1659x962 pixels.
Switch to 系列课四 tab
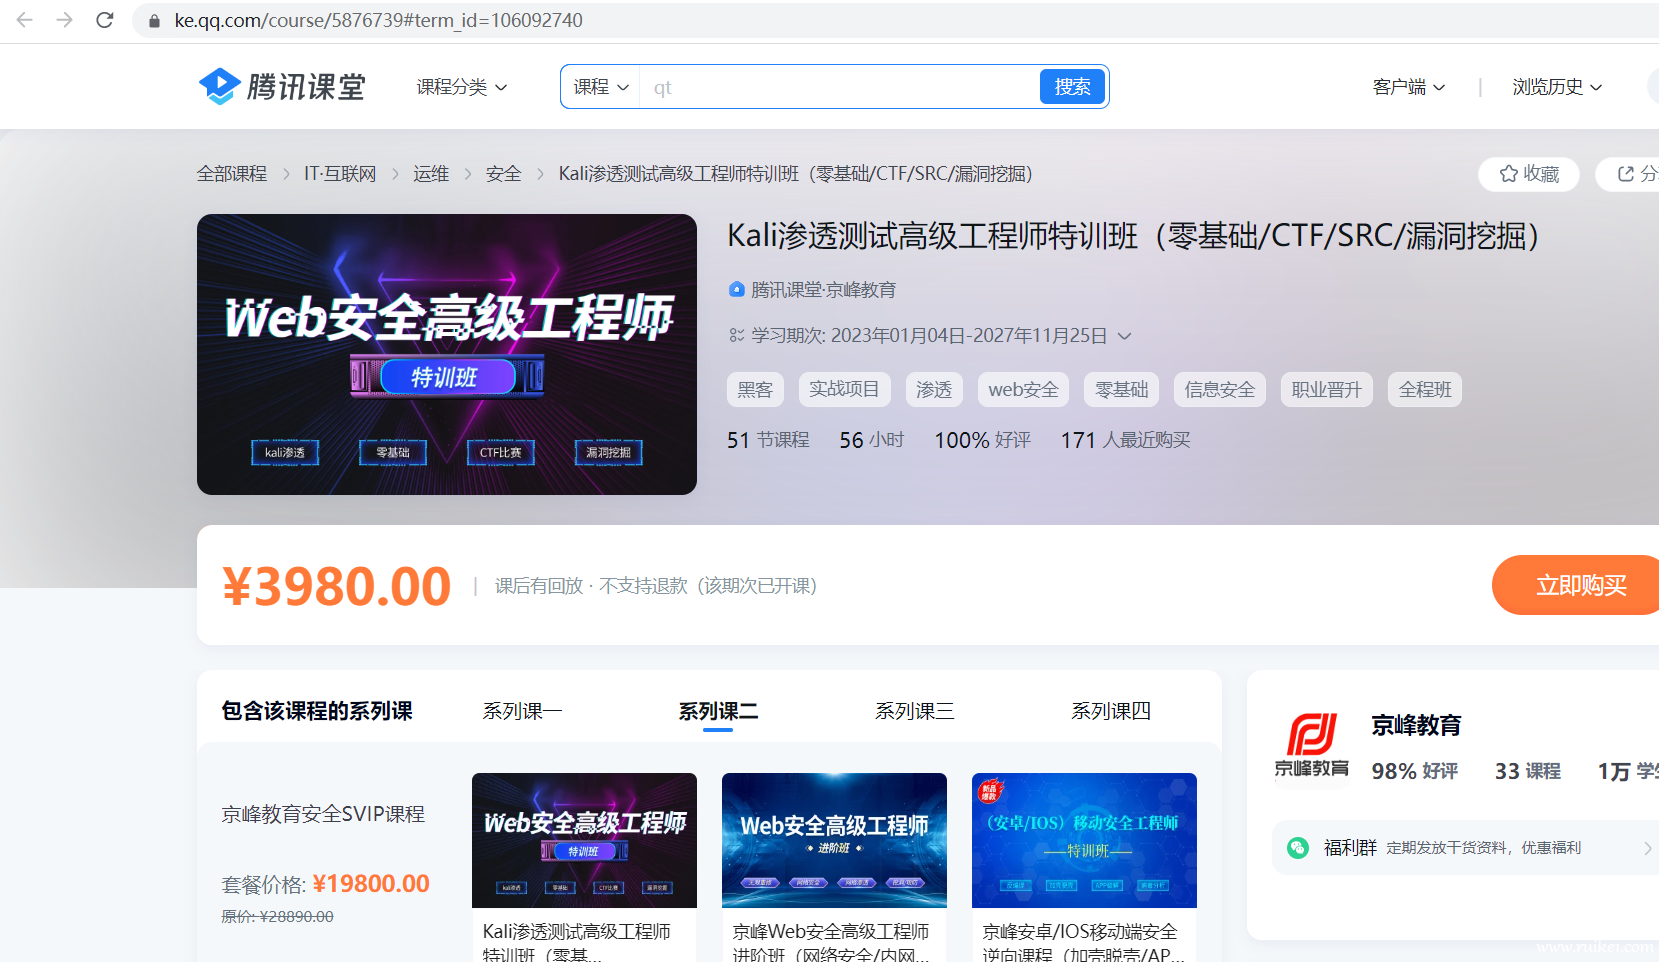1111,711
